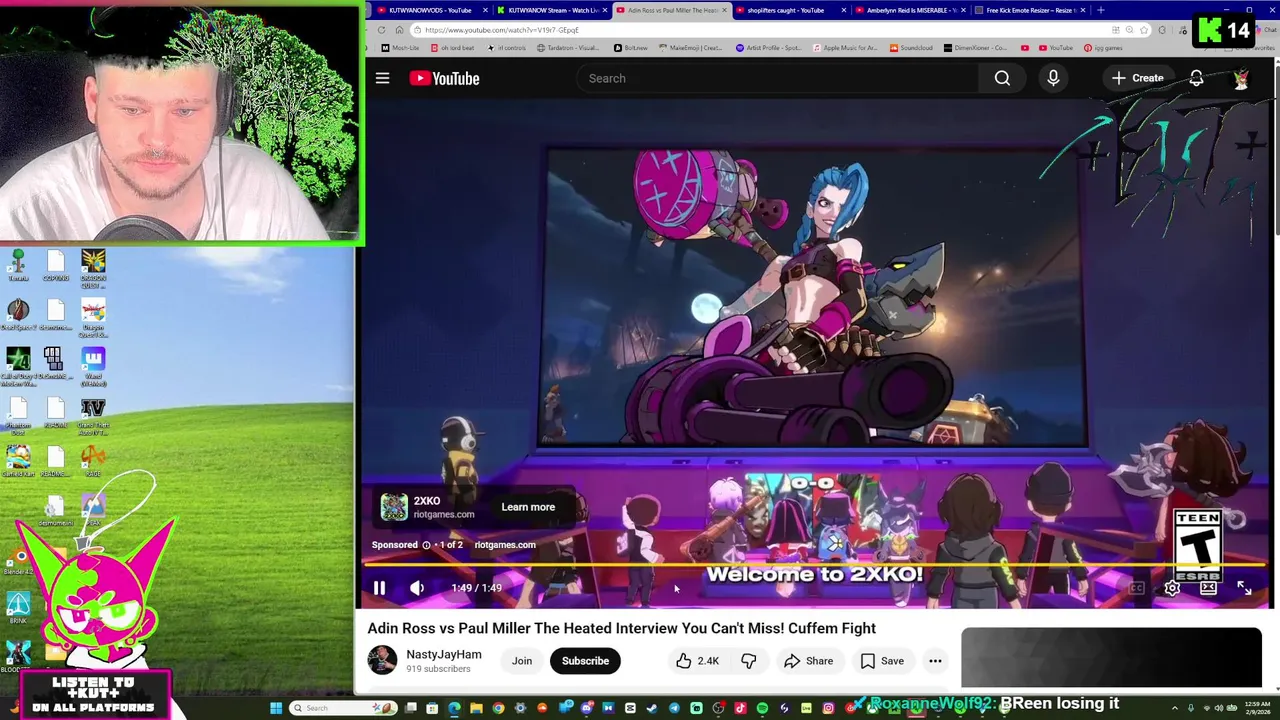This screenshot has height=720, width=1280.
Task: Open the account avatar menu
Action: coord(1241,78)
